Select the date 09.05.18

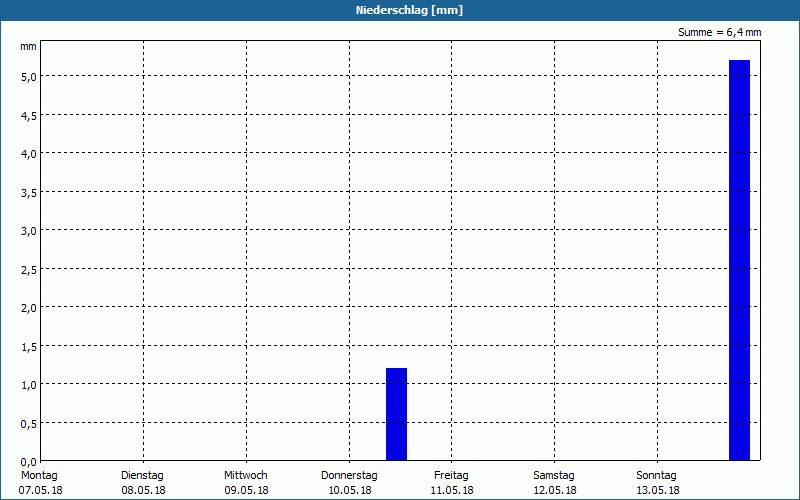pyautogui.click(x=246, y=491)
